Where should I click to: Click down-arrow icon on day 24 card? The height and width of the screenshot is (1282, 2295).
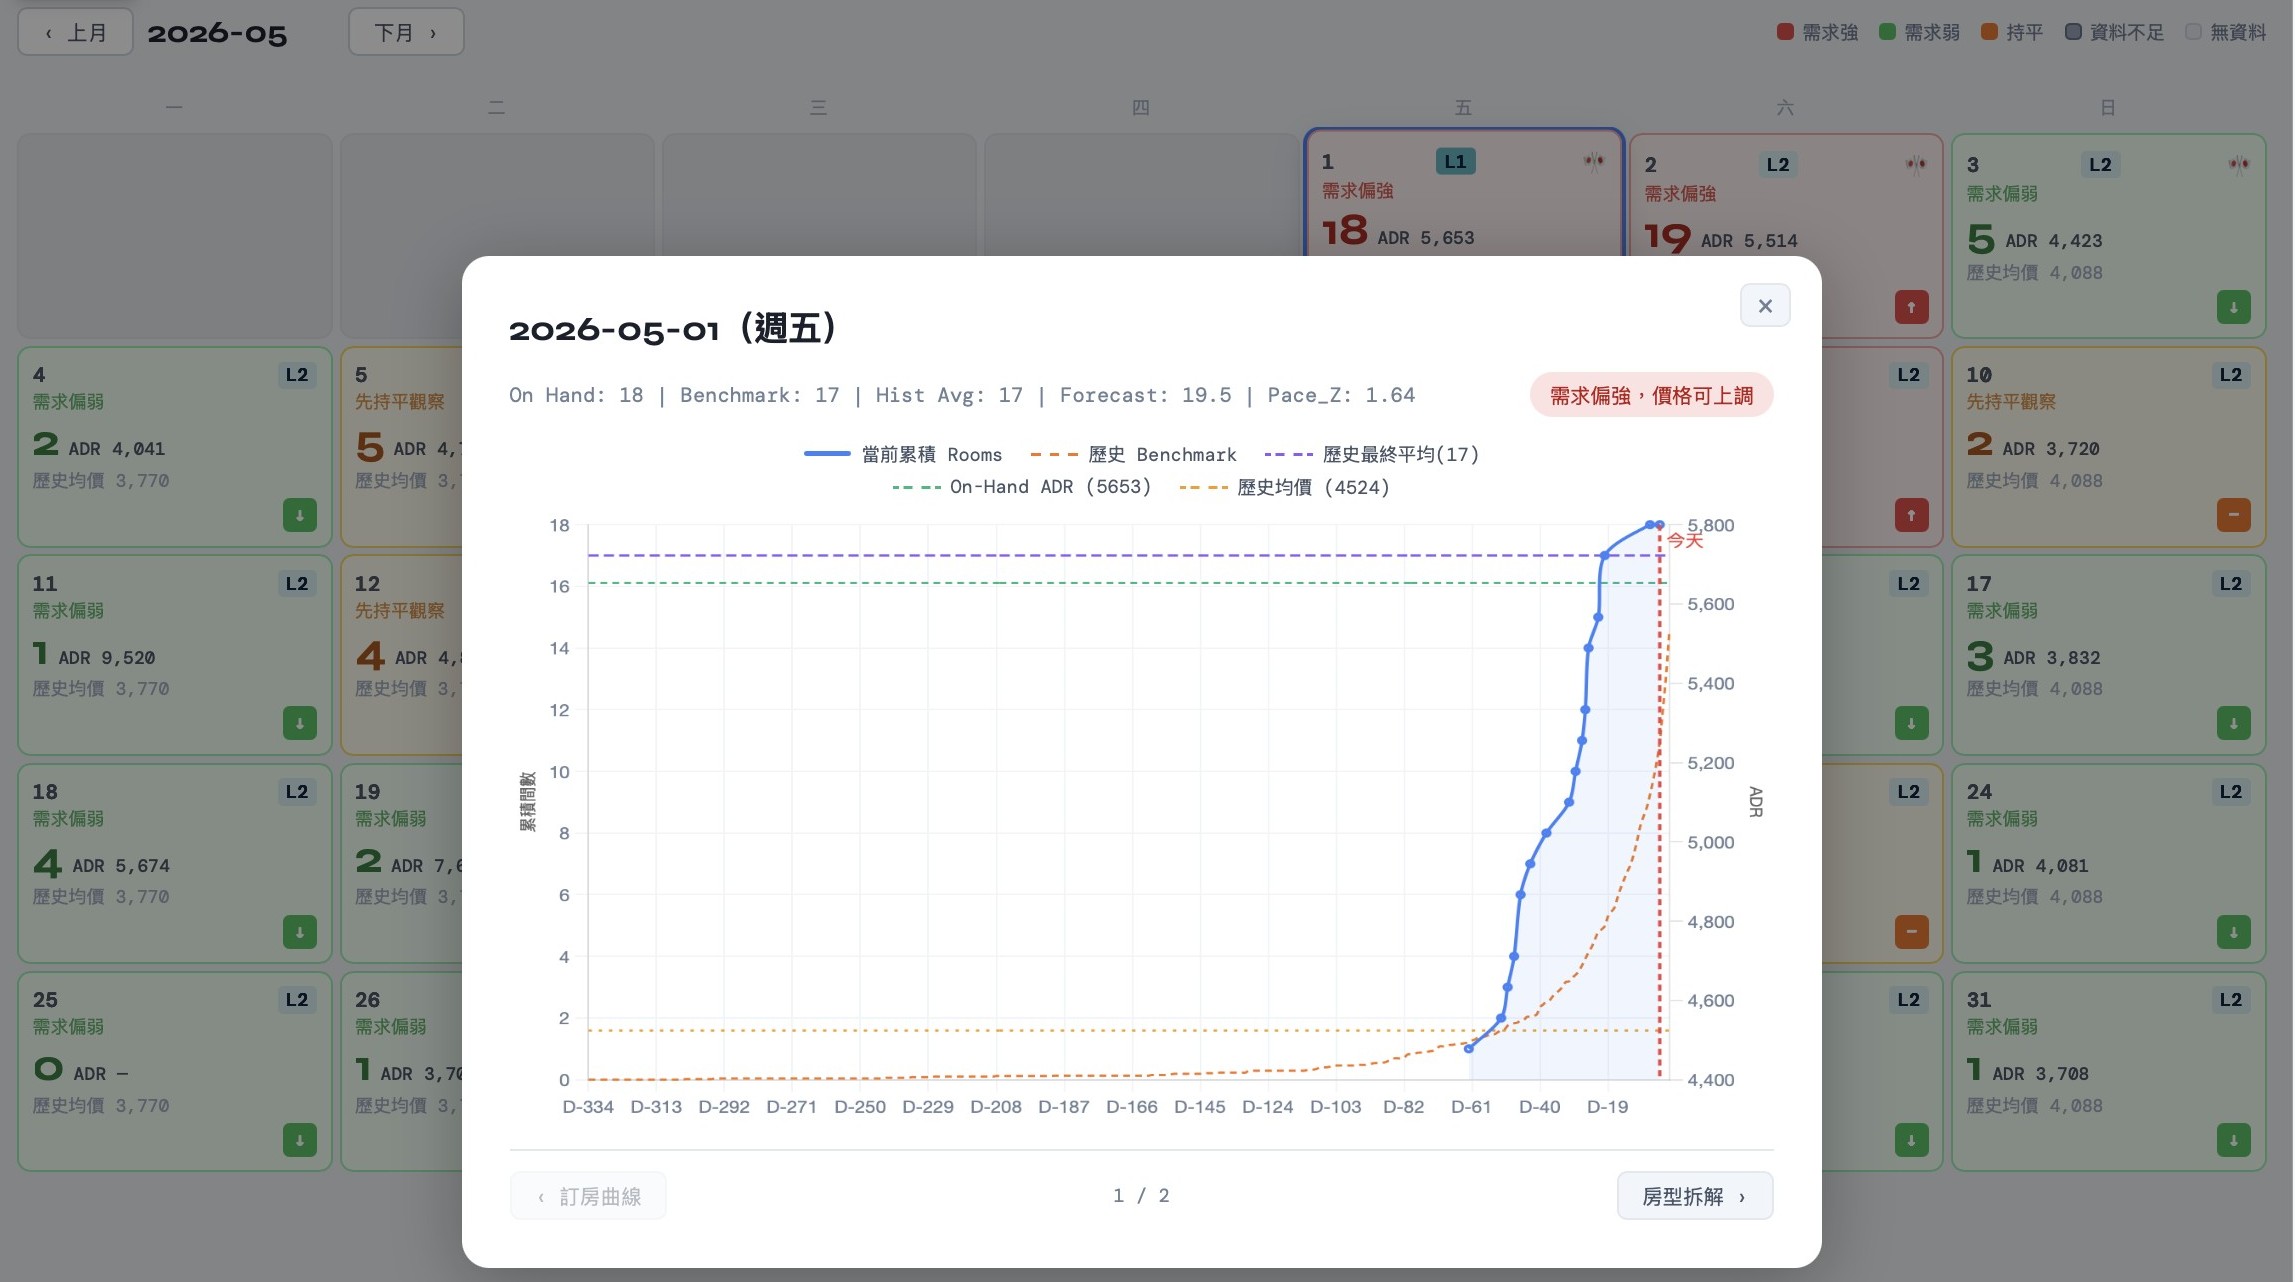(x=2233, y=932)
